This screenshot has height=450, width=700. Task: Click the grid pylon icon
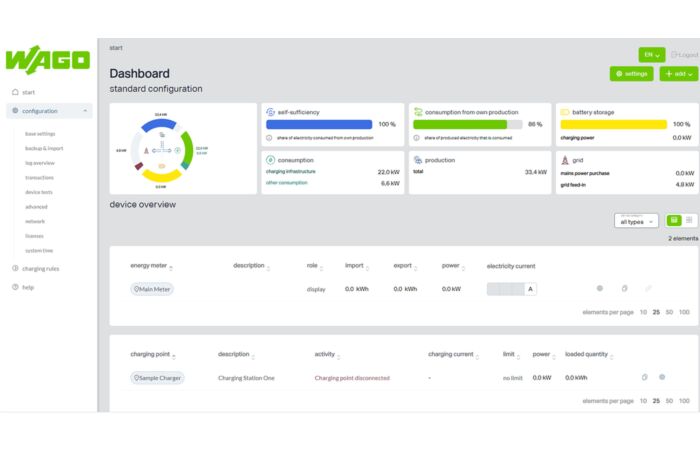[x=564, y=160]
